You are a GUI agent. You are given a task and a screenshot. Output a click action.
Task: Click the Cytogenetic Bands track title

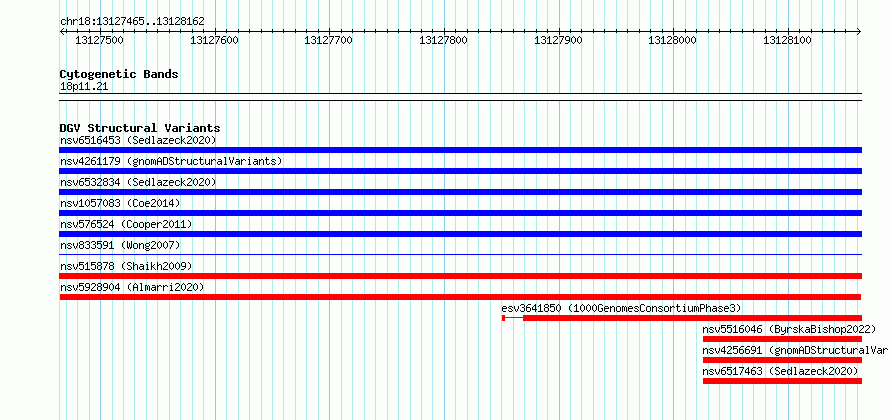point(119,74)
